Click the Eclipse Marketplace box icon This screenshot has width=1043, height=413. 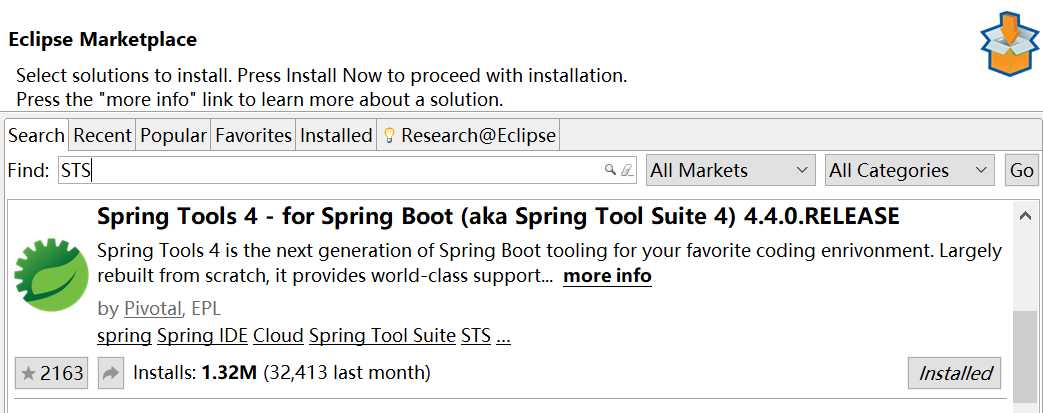coord(1009,43)
